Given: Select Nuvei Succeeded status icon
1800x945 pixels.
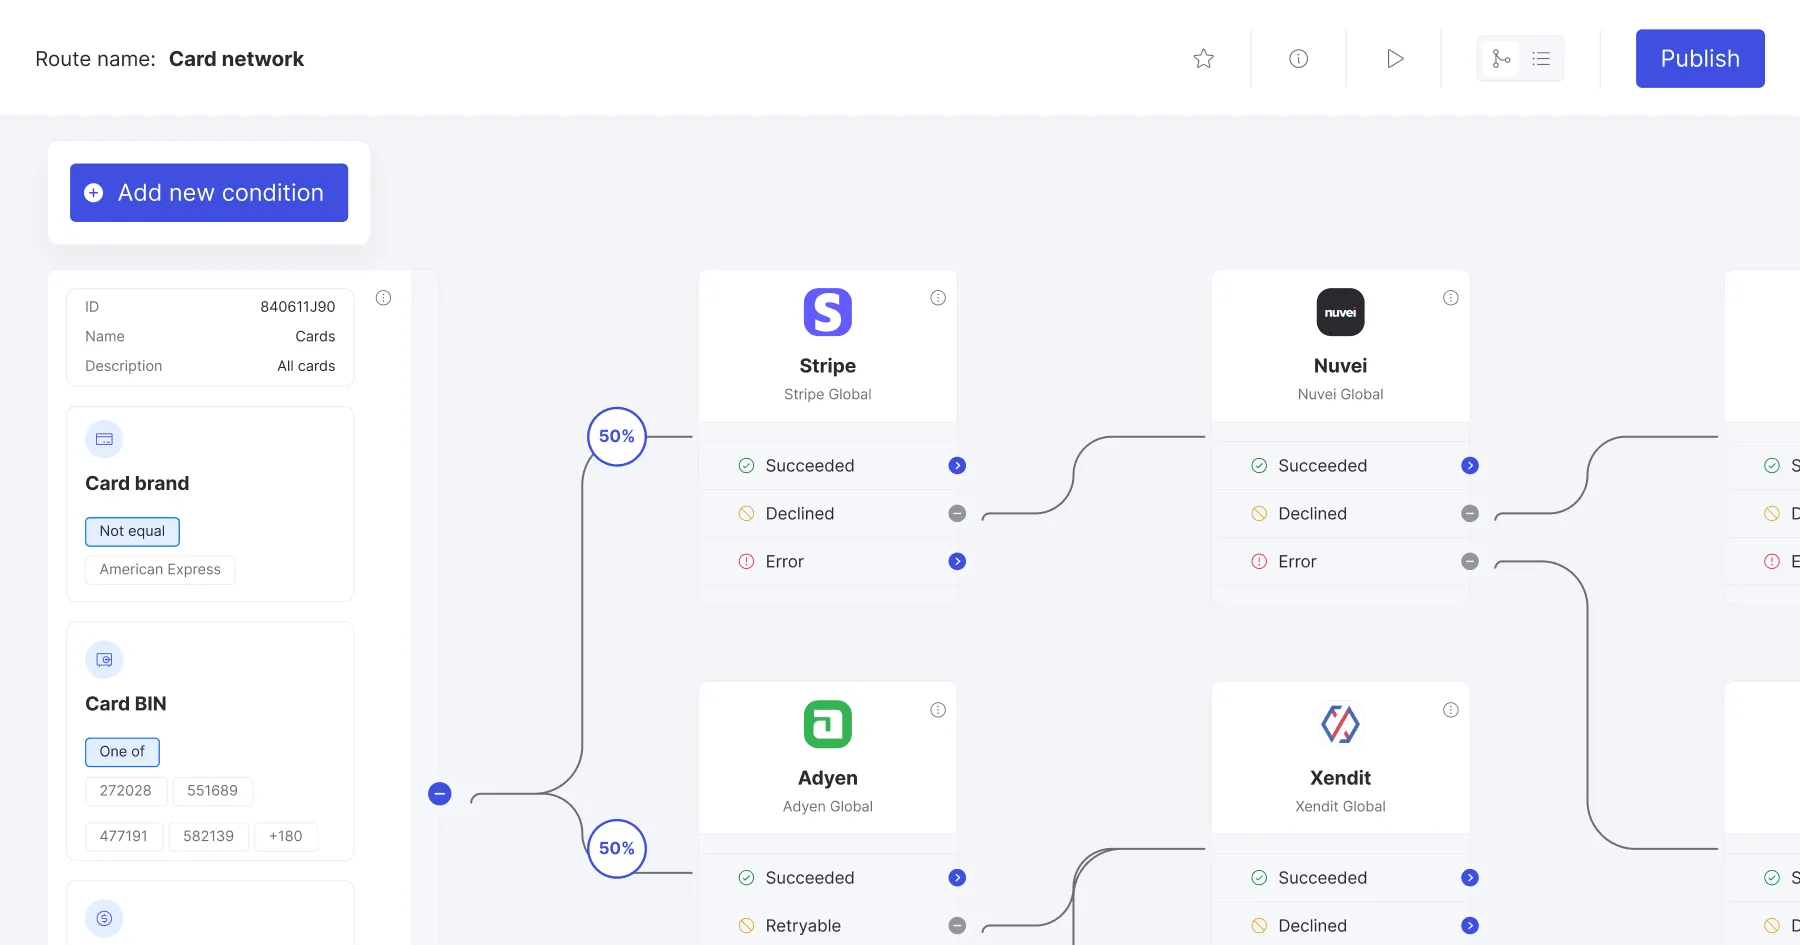Looking at the screenshot, I should (x=1259, y=466).
